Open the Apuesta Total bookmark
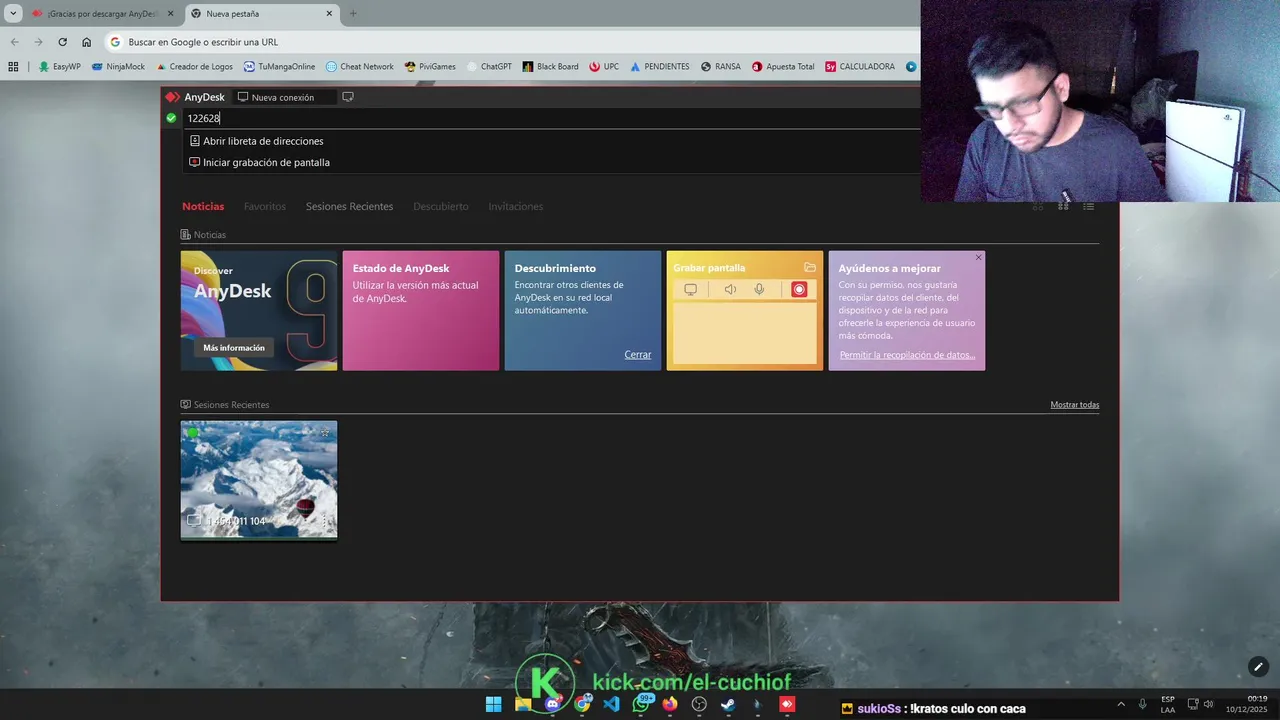The image size is (1280, 720). 783,67
